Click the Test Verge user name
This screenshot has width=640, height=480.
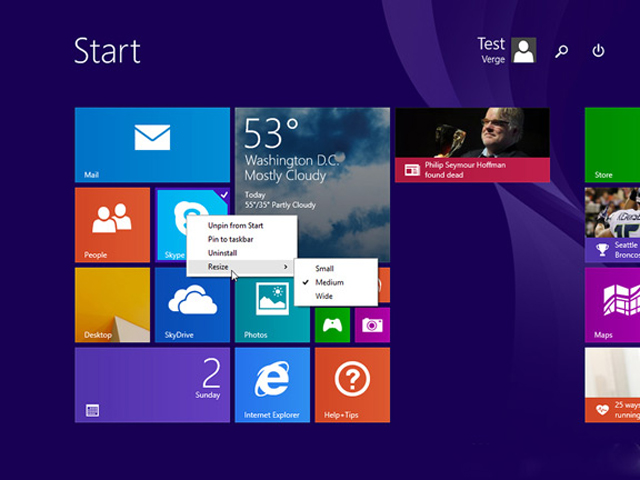point(491,51)
